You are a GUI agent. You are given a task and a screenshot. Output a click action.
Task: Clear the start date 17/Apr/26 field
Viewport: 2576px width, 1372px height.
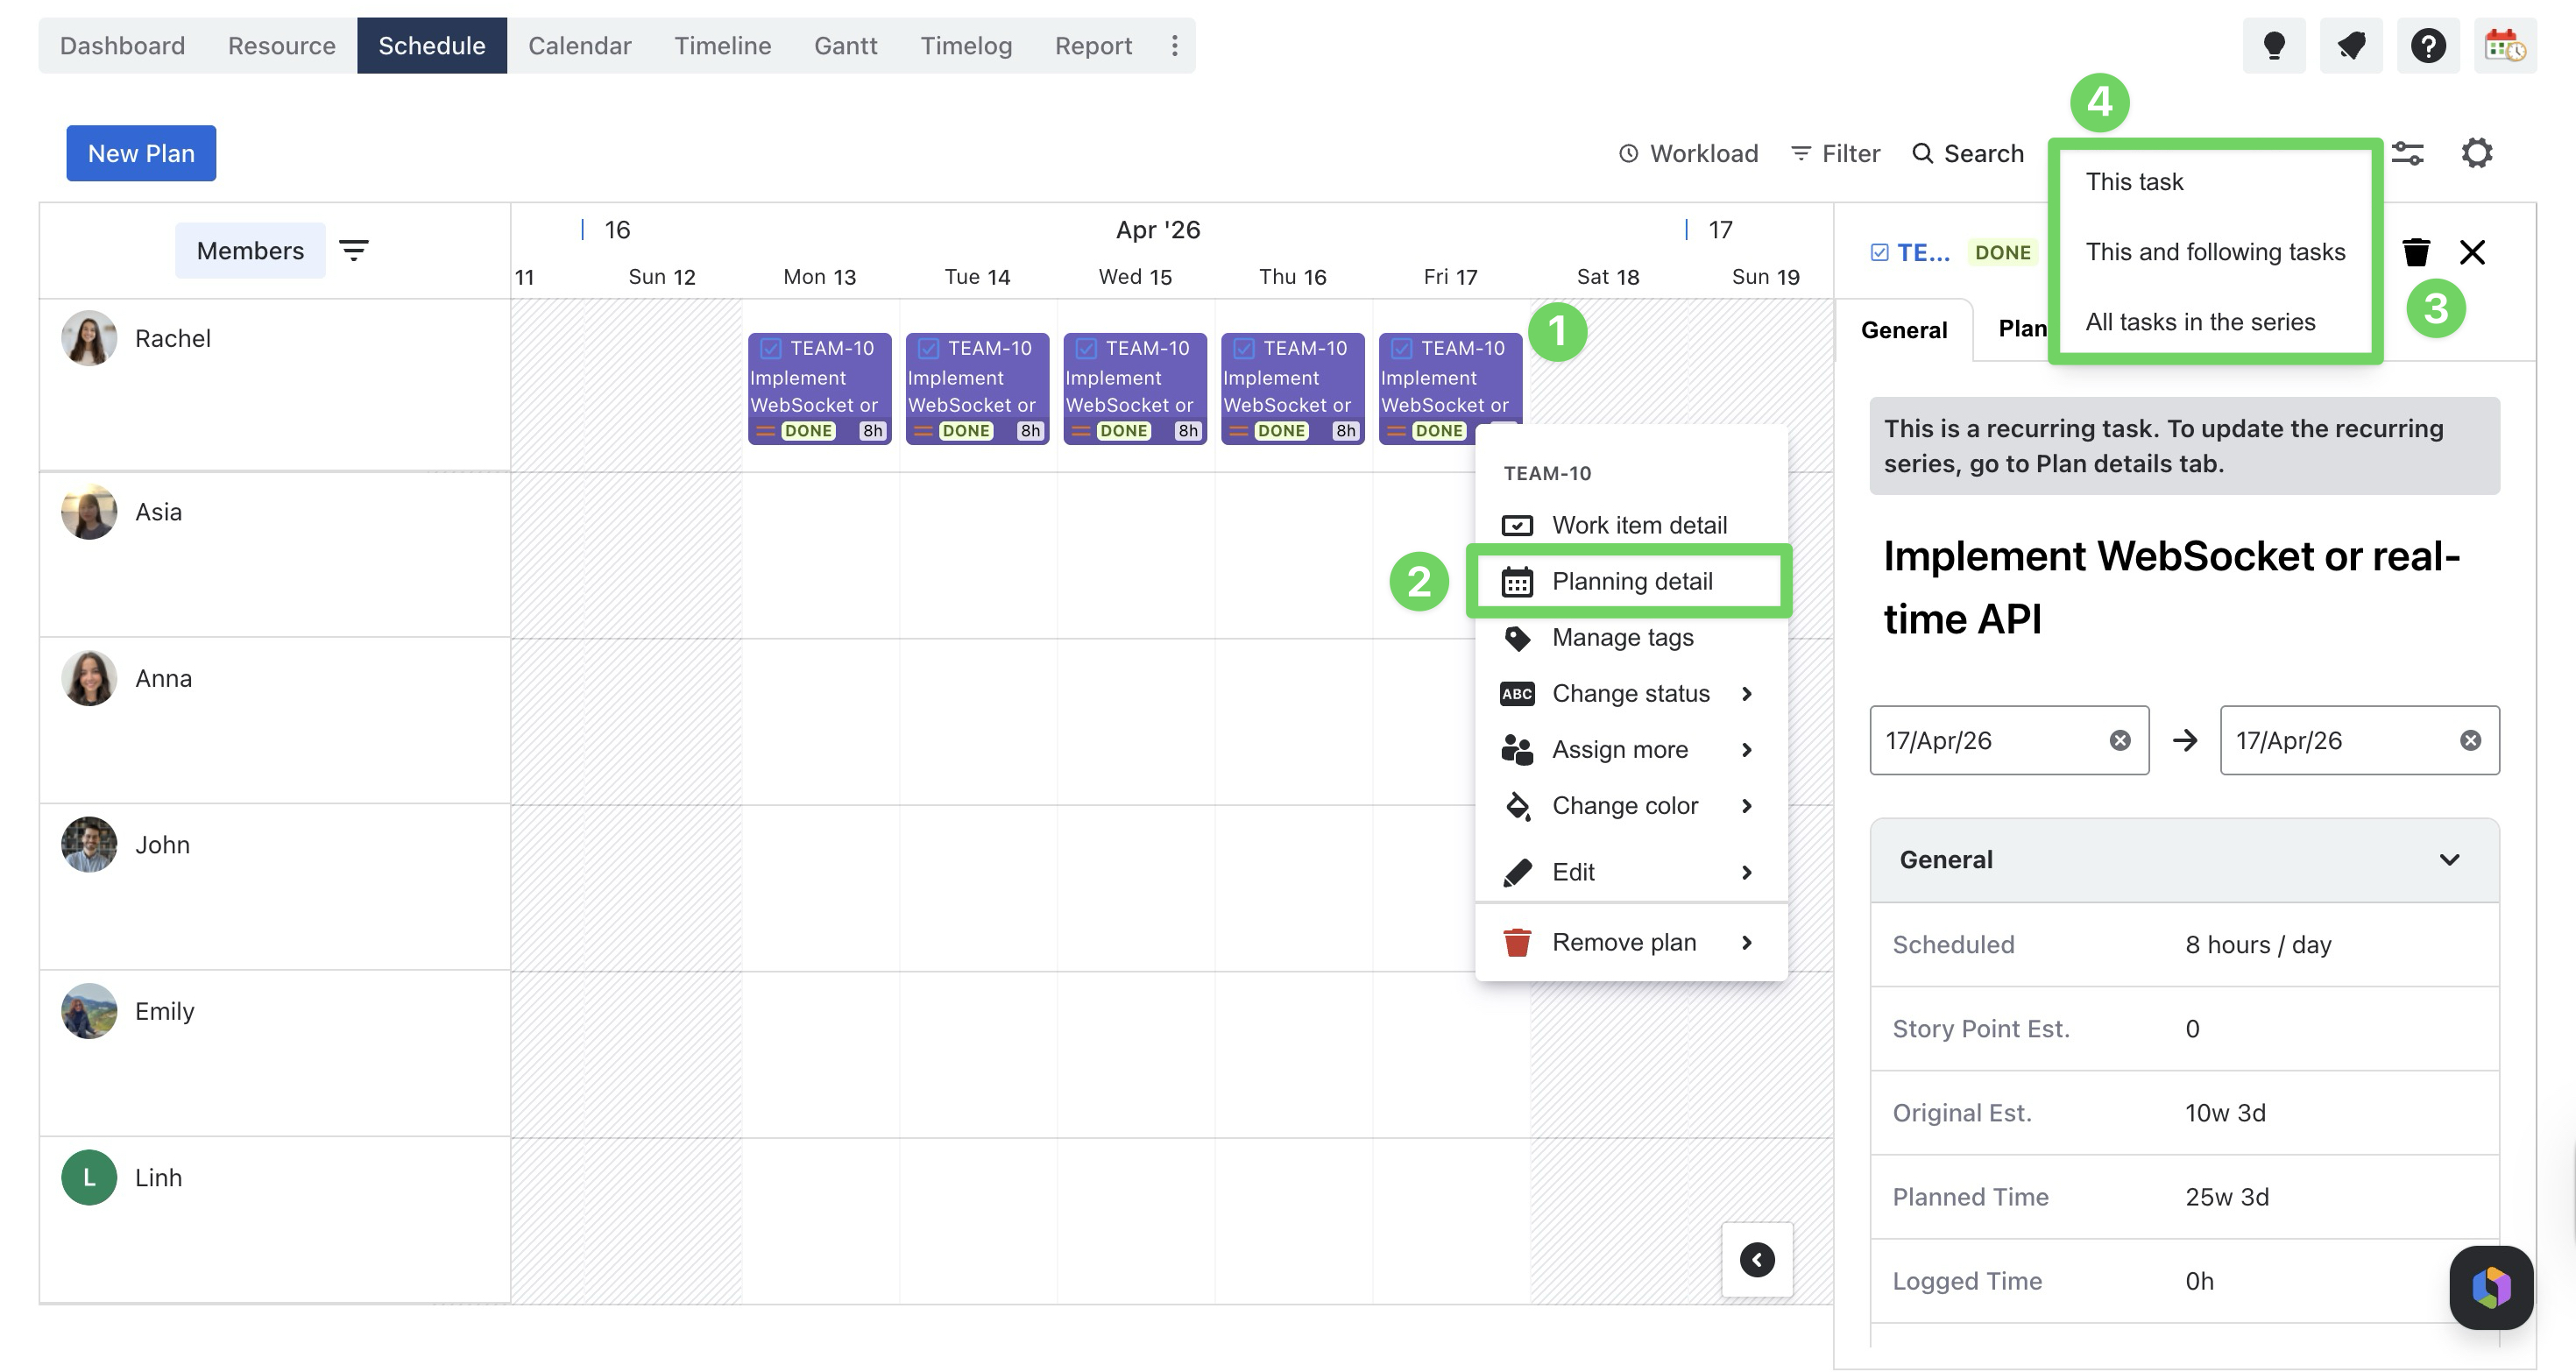[2119, 740]
